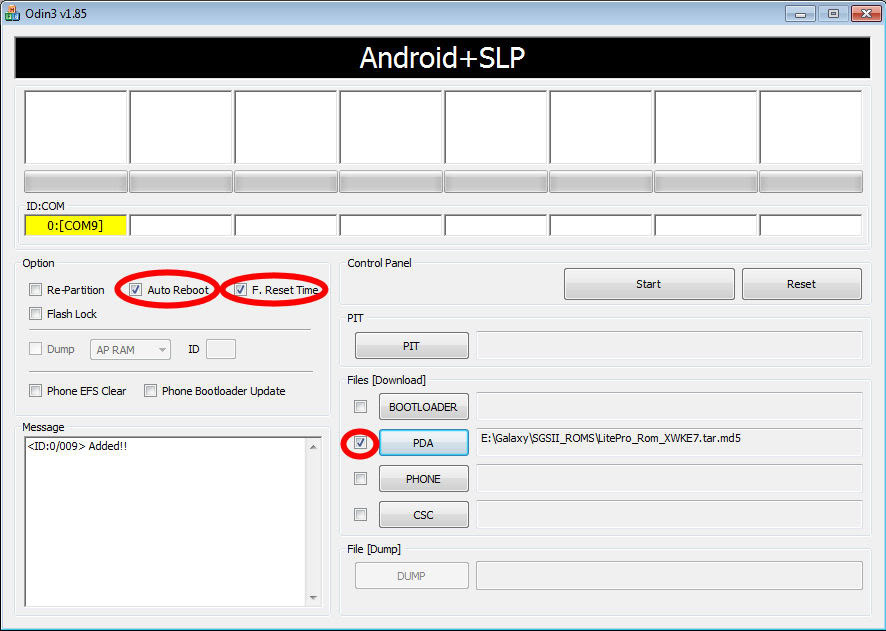Viewport: 886px width, 631px height.
Task: Click the Android+SLP banner text
Action: pyautogui.click(x=442, y=58)
